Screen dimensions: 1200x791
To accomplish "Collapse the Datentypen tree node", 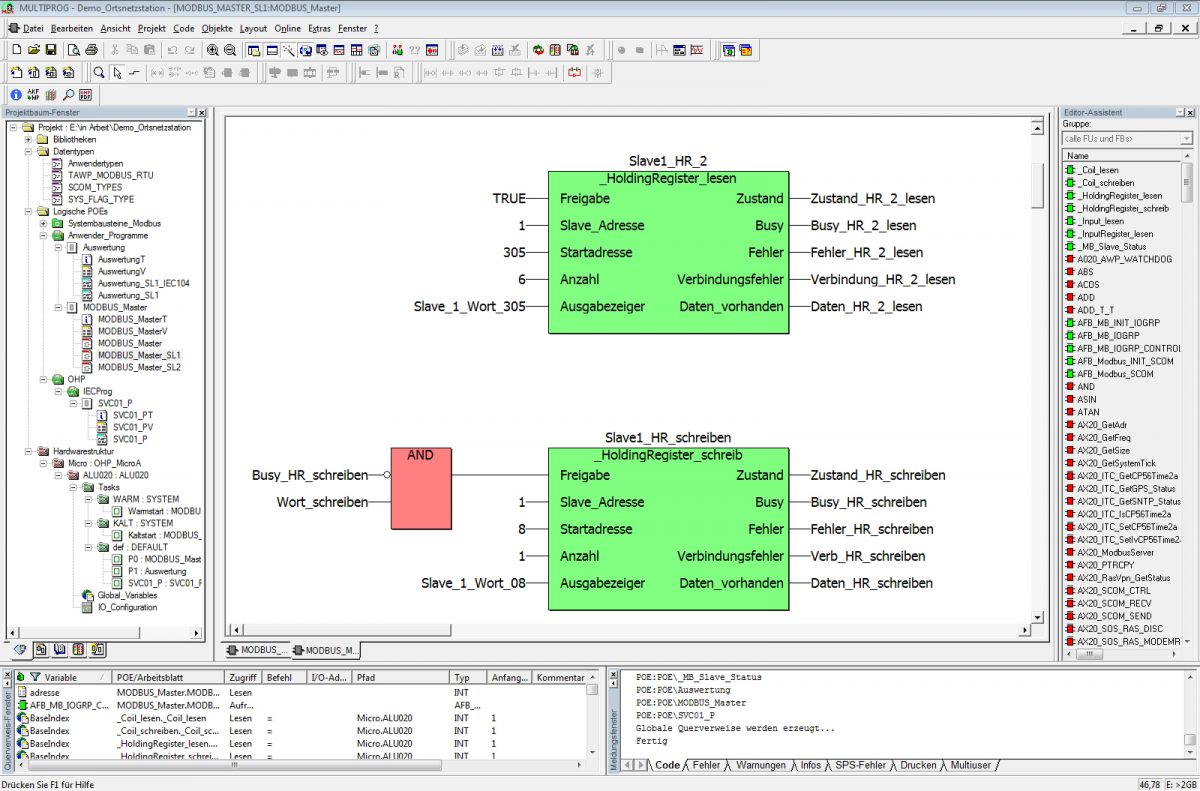I will point(29,151).
